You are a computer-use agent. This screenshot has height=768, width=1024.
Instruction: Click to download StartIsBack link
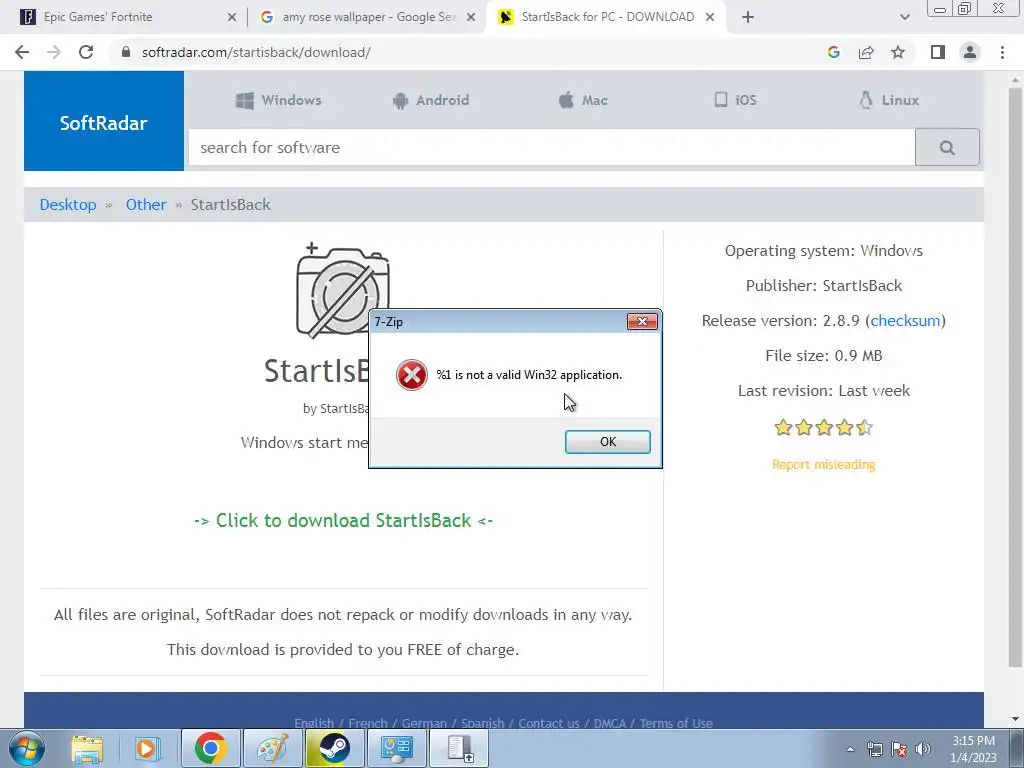(343, 520)
